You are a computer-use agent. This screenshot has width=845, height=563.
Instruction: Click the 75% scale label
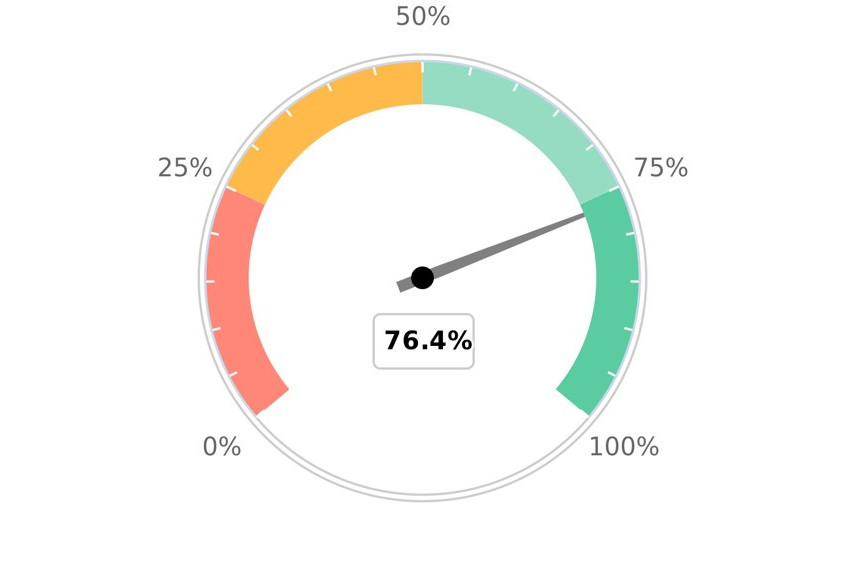pyautogui.click(x=661, y=168)
